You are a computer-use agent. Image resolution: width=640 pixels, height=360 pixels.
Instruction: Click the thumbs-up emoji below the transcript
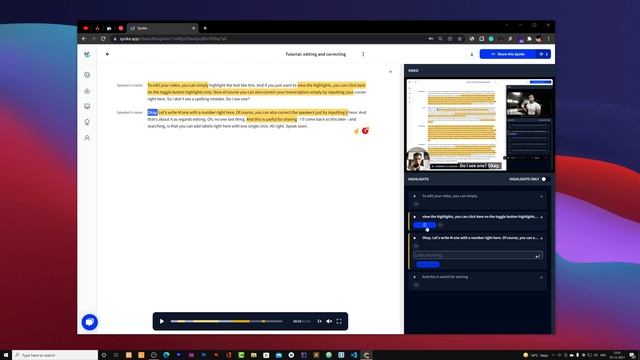356,131
